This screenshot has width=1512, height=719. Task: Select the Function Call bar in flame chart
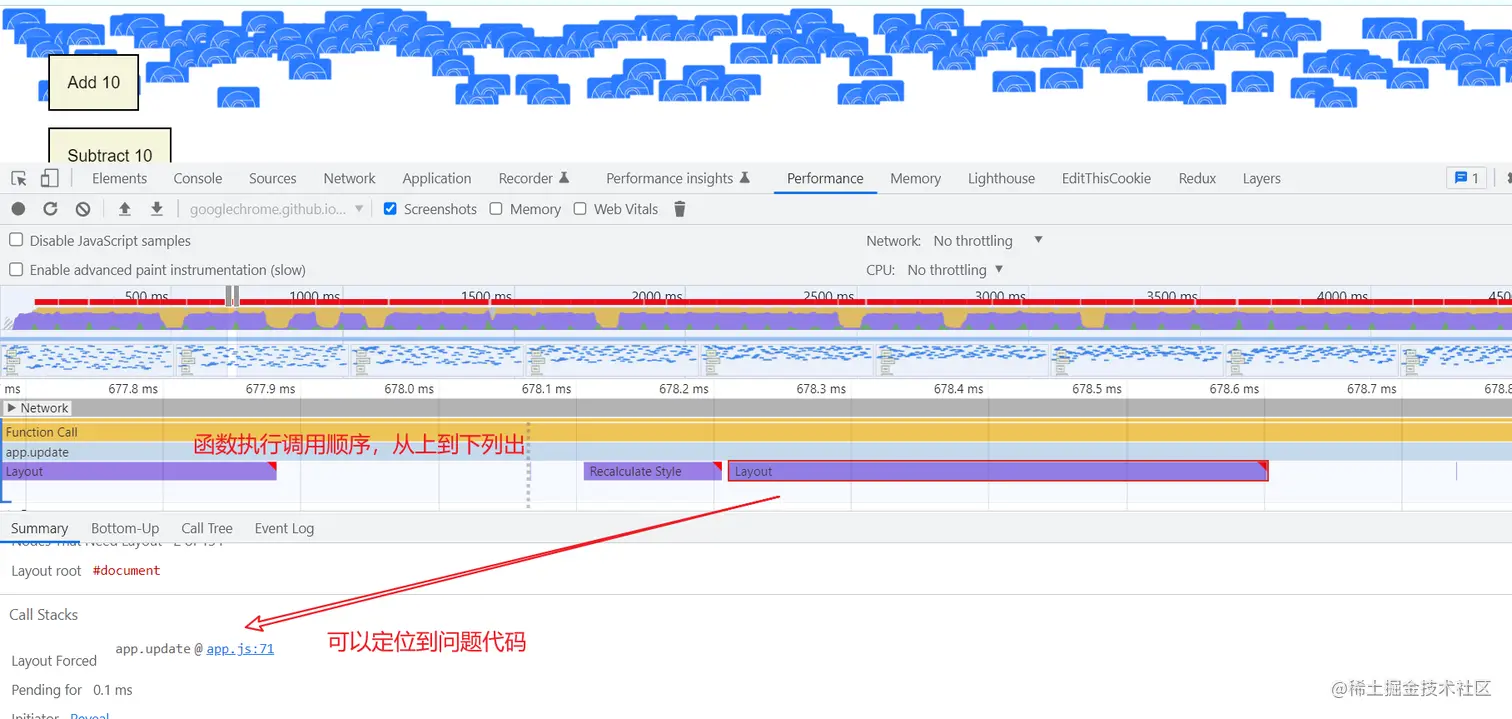click(756, 432)
